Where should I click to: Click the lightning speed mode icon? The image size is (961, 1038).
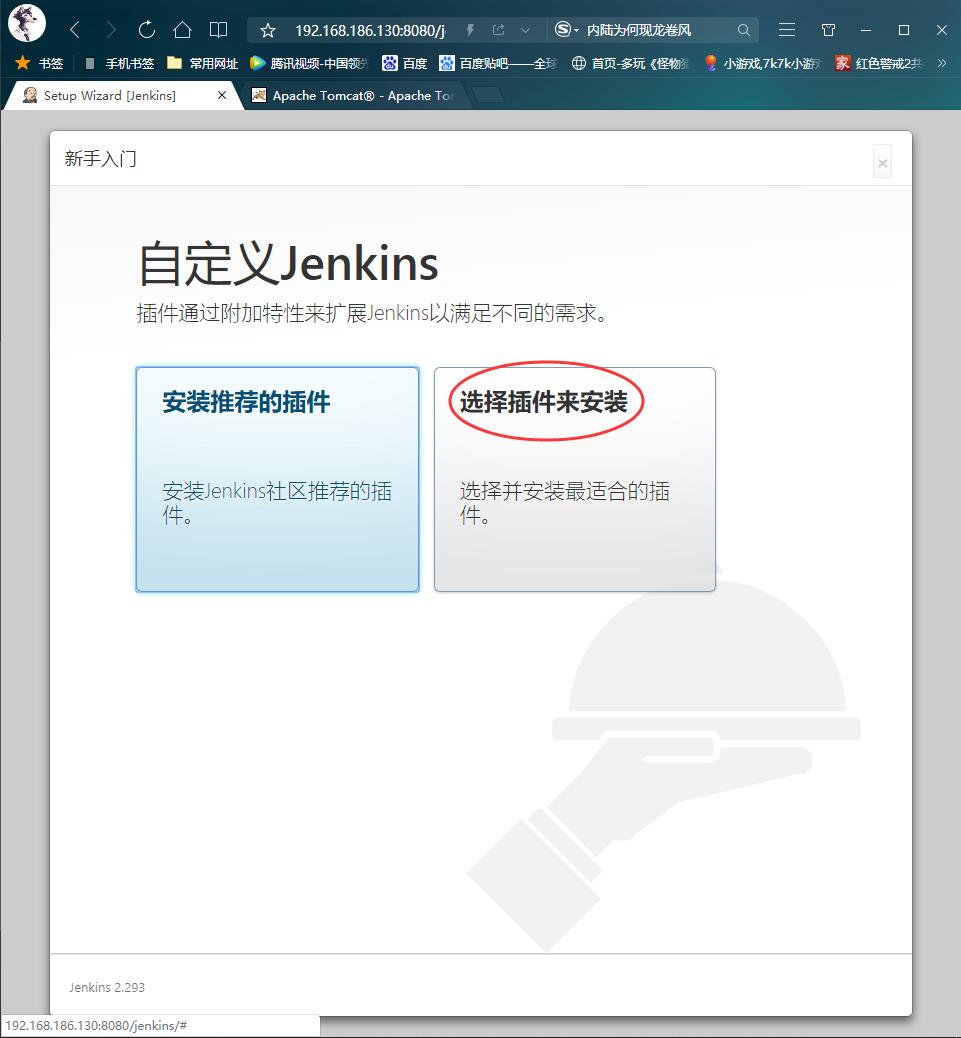pos(470,30)
